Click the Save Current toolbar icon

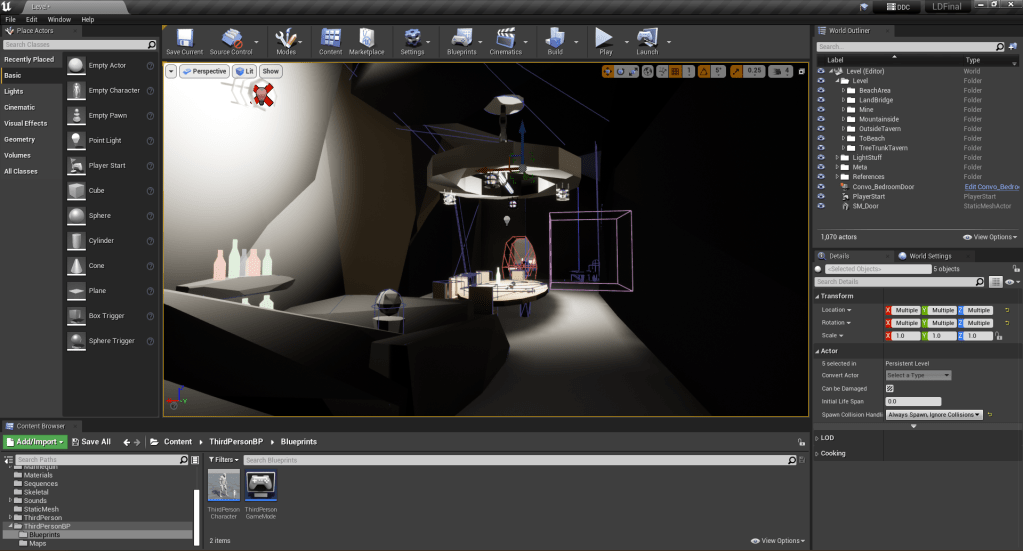coord(184,38)
